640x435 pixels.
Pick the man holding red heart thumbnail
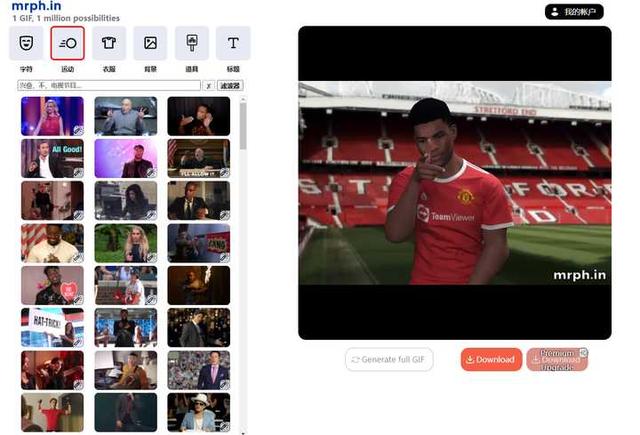(x=52, y=286)
